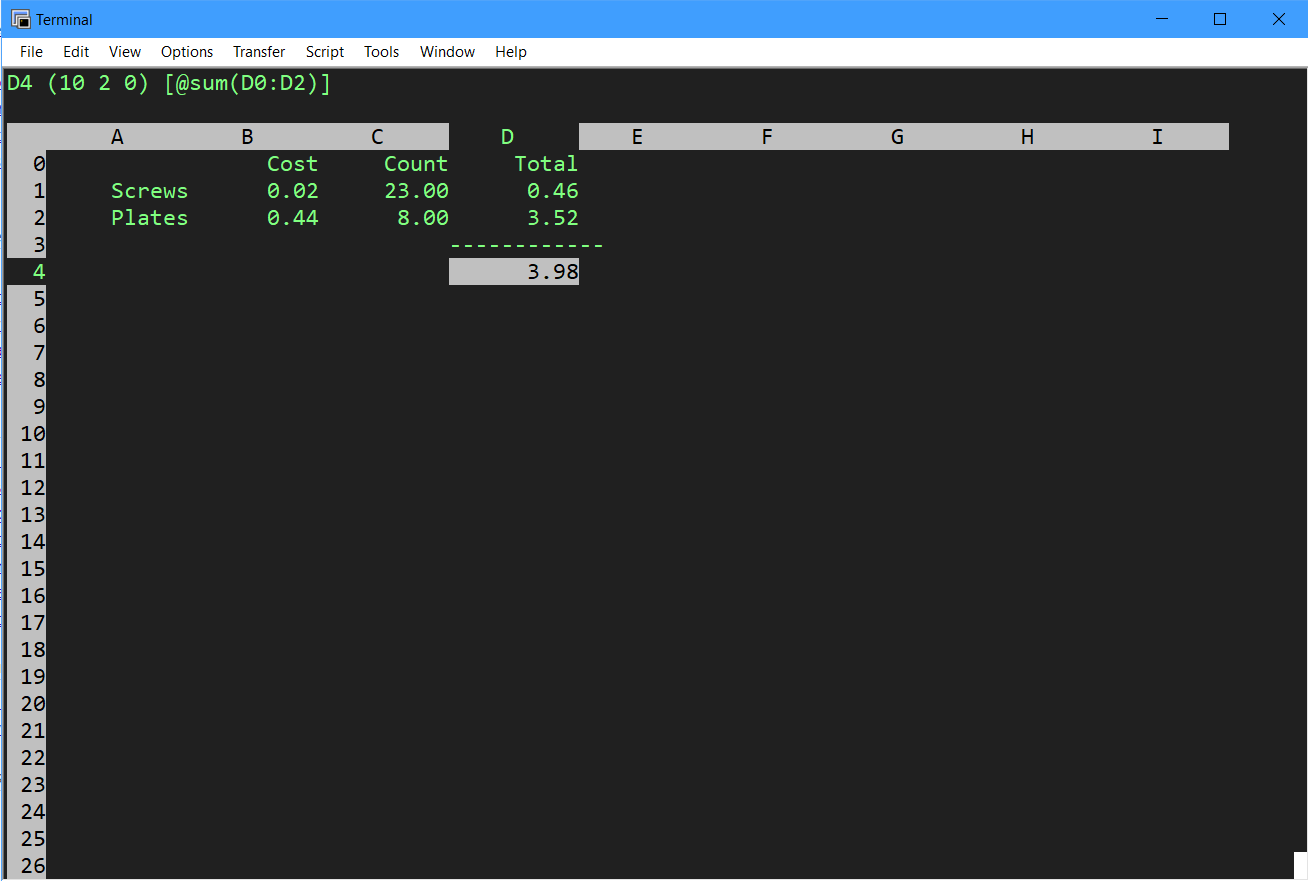The height and width of the screenshot is (881, 1308).
Task: Click column header B
Action: (247, 137)
